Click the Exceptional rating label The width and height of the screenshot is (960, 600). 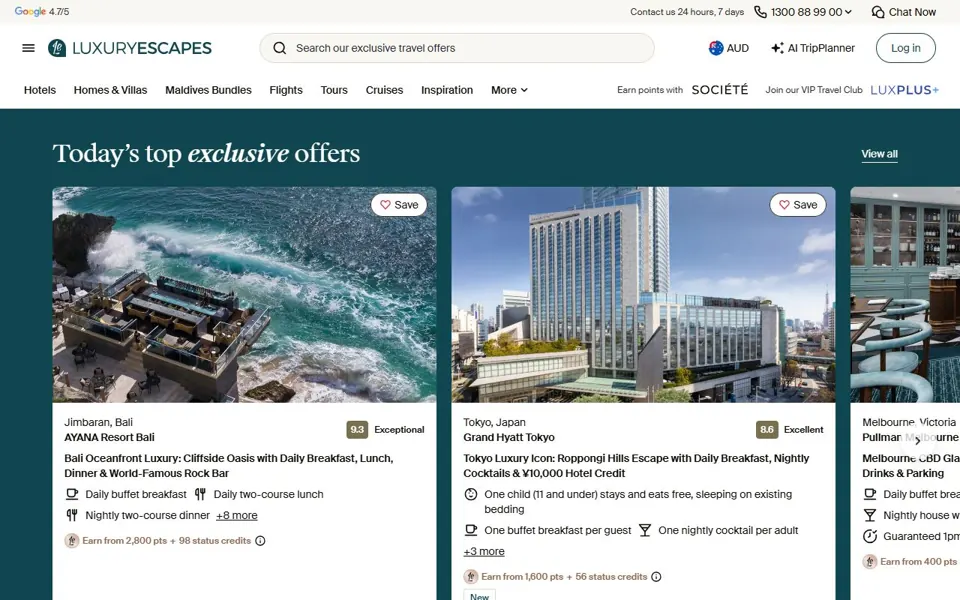coord(399,430)
